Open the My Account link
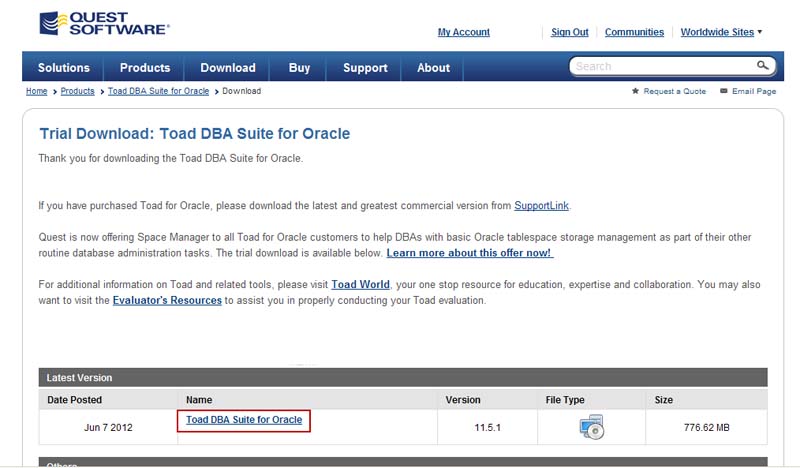800x468 pixels. (x=464, y=32)
